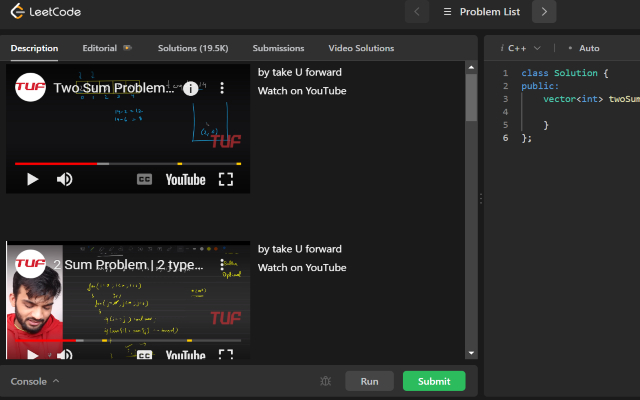The image size is (640, 400).
Task: Expand the Console panel
Action: (35, 381)
